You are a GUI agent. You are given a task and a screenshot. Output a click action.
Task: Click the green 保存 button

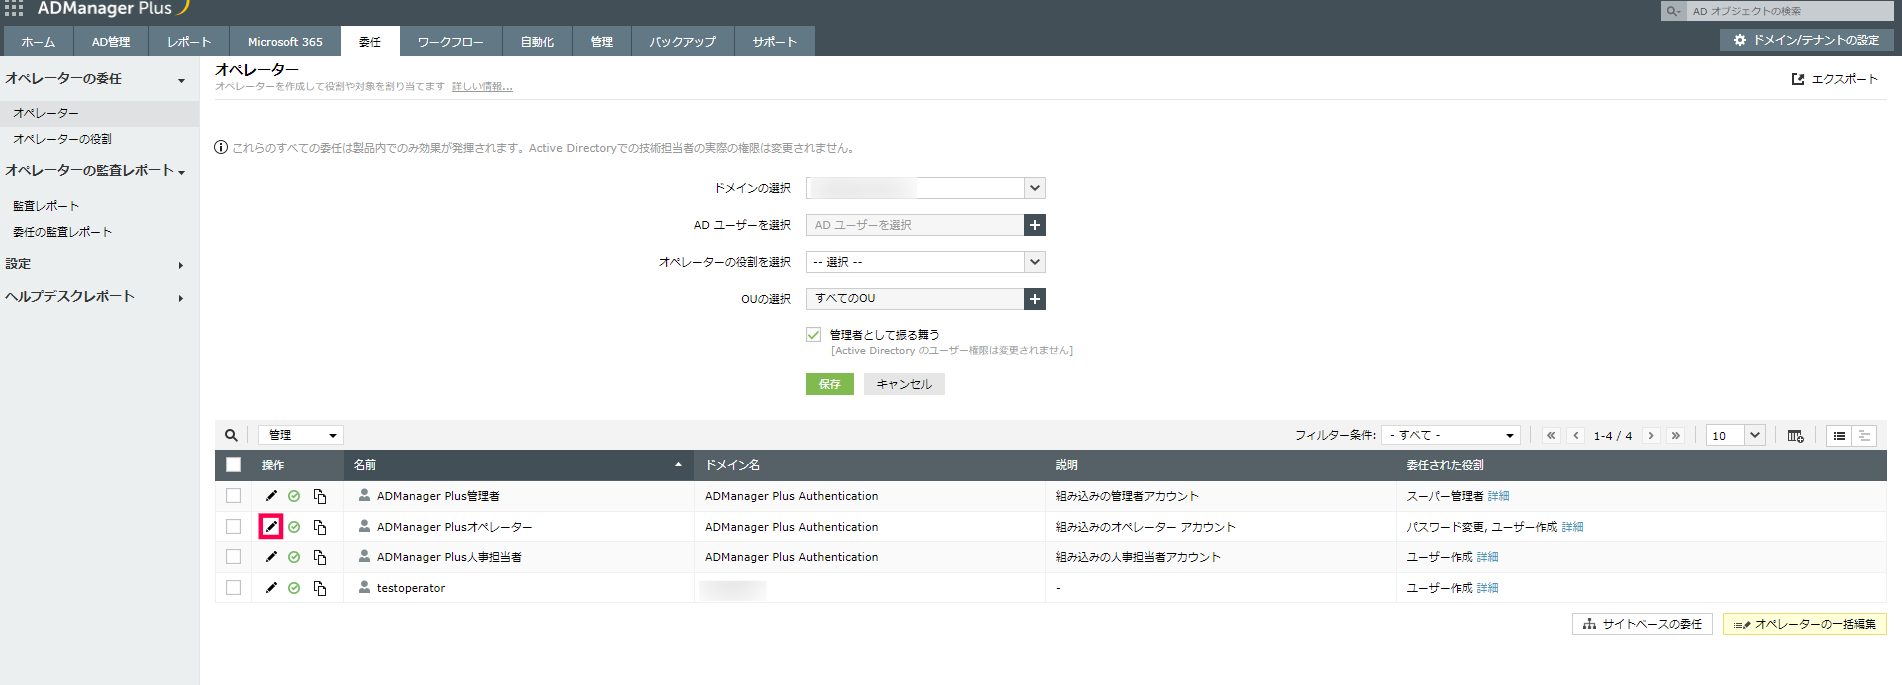[830, 384]
